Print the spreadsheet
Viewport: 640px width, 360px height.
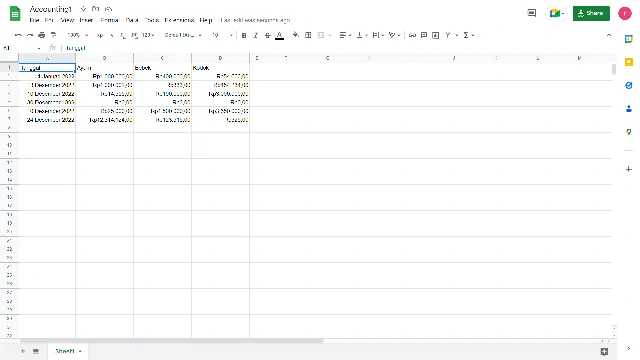point(42,35)
